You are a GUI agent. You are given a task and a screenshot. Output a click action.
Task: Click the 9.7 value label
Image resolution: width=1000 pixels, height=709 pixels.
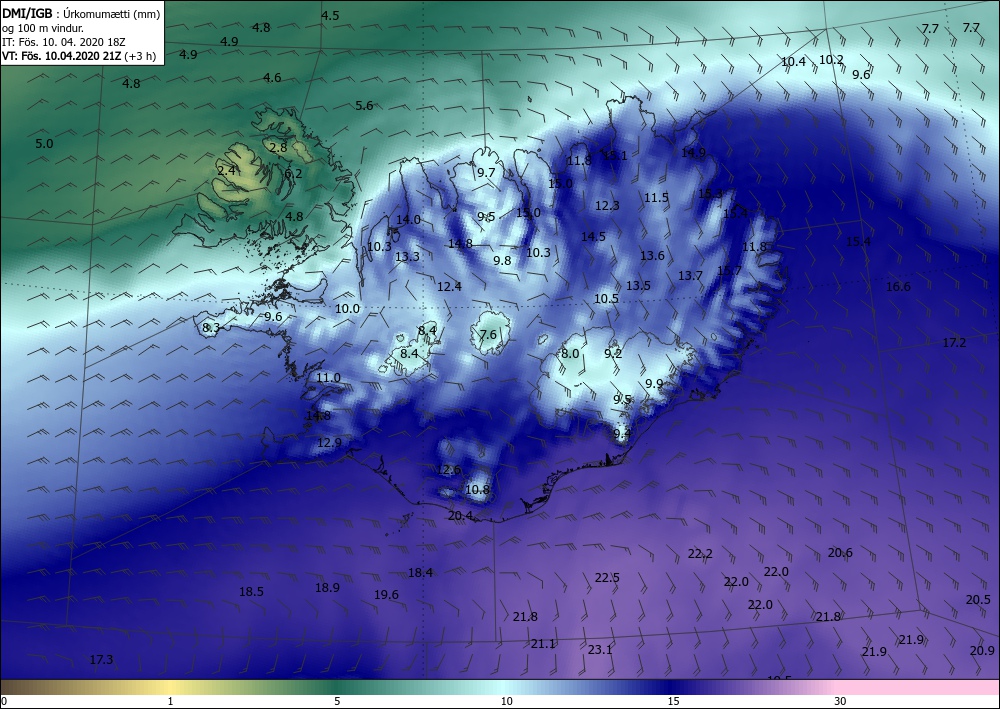486,173
